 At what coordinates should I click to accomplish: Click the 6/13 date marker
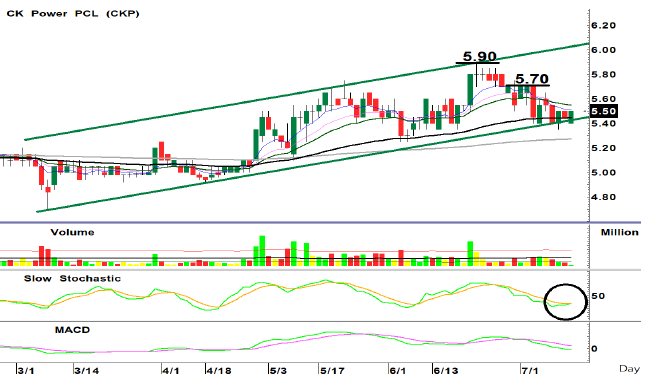446,371
